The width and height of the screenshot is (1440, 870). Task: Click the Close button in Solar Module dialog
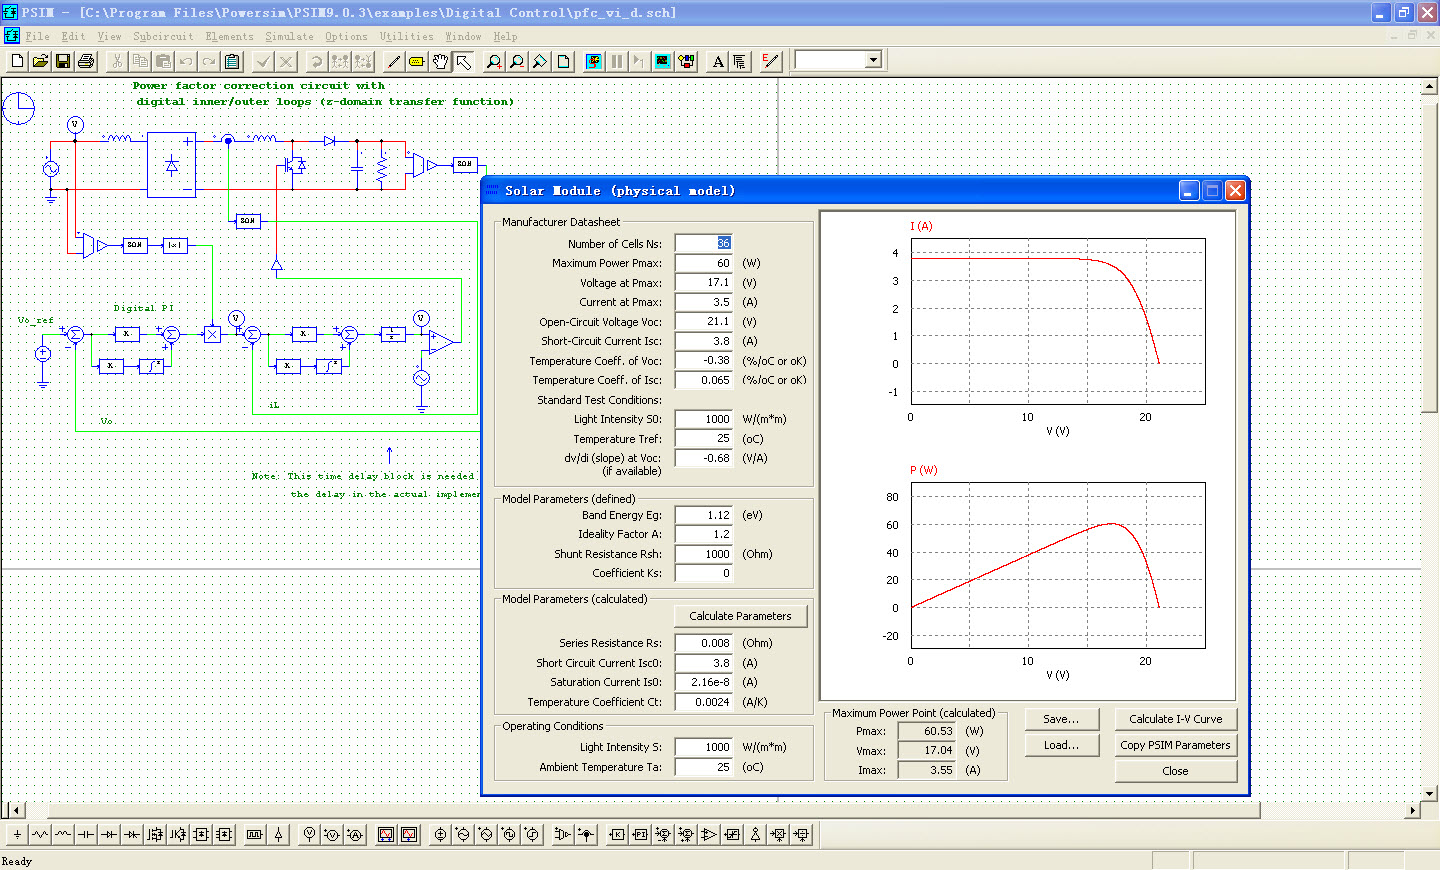(1176, 771)
